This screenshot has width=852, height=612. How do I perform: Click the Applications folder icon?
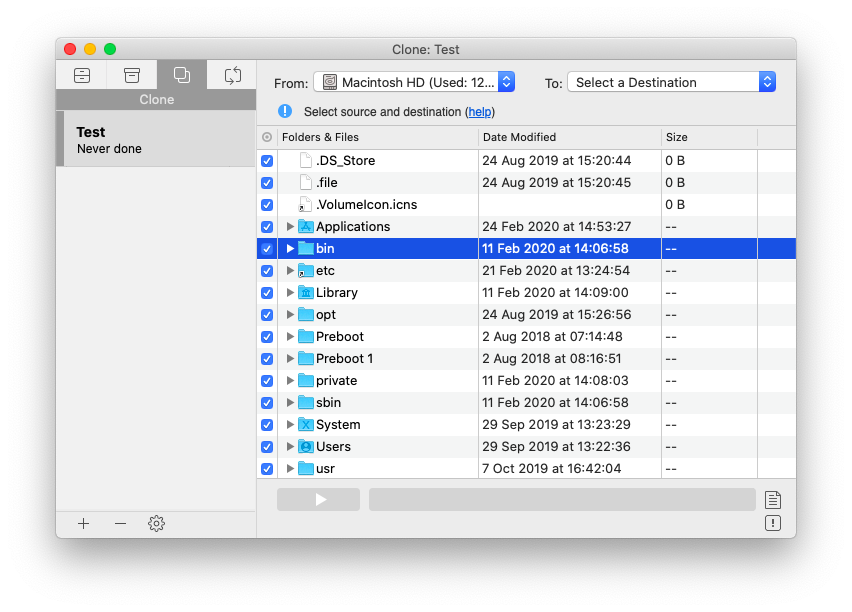(306, 227)
